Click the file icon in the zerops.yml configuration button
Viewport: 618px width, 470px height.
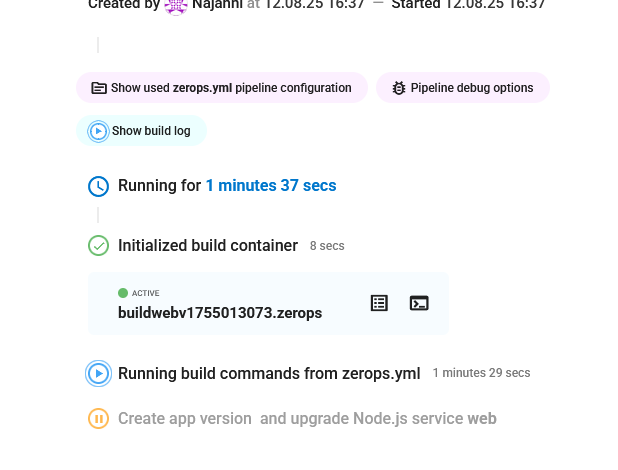[x=99, y=88]
